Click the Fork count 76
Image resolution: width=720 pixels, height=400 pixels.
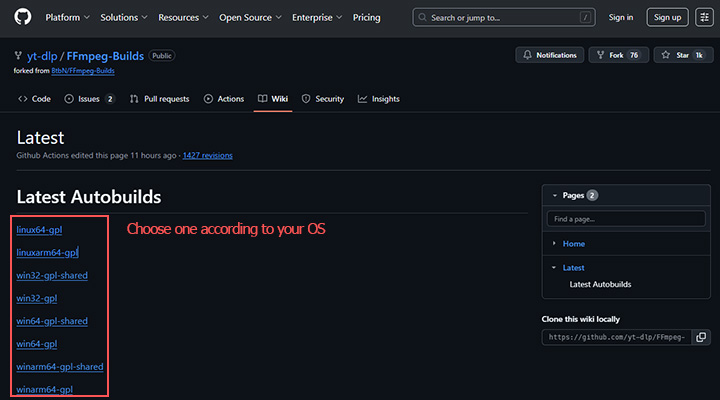(x=634, y=55)
